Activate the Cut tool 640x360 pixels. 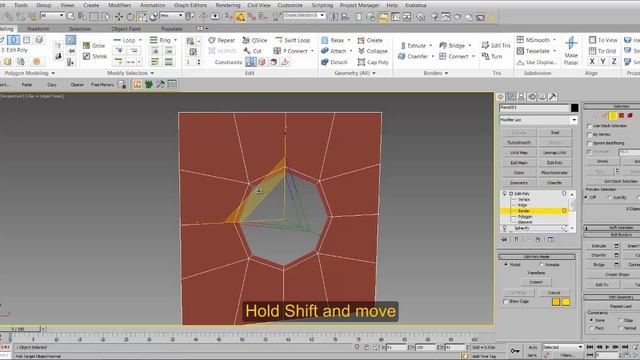253,51
